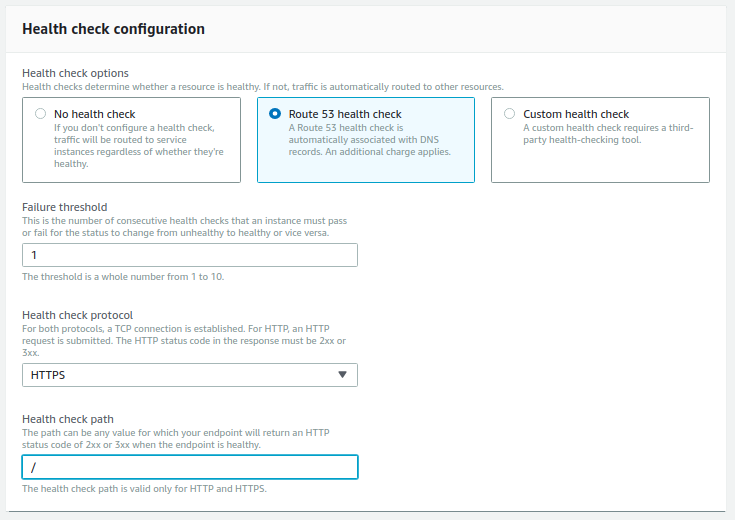Open the Health check protocol HTTPS dropdown
Image resolution: width=735 pixels, height=520 pixels.
(x=190, y=375)
